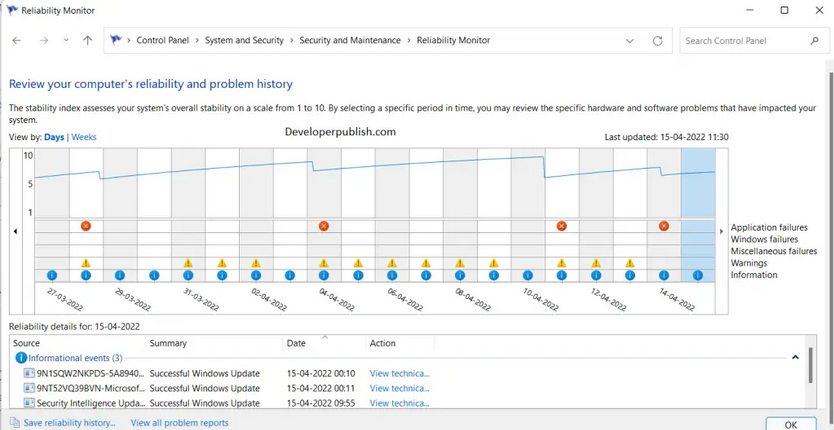Switch chart view to Days
This screenshot has width=834, height=430.
click(54, 137)
